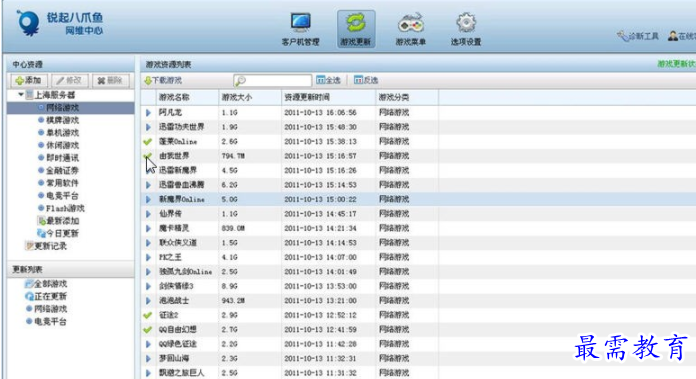The height and width of the screenshot is (379, 696).
Task: Click the arrow icon beside 剑侠情缘3
Action: click(148, 286)
